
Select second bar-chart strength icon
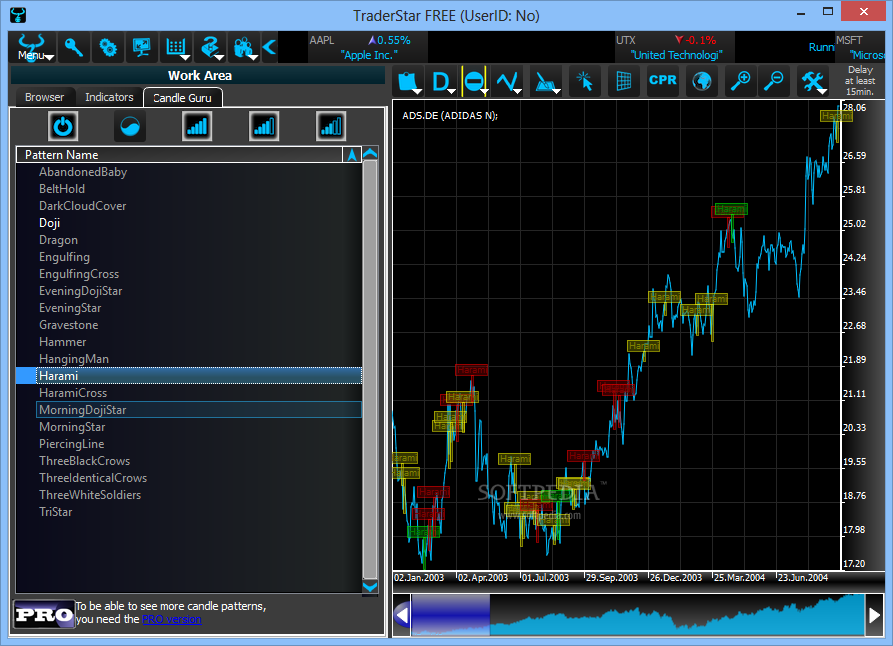tap(264, 126)
